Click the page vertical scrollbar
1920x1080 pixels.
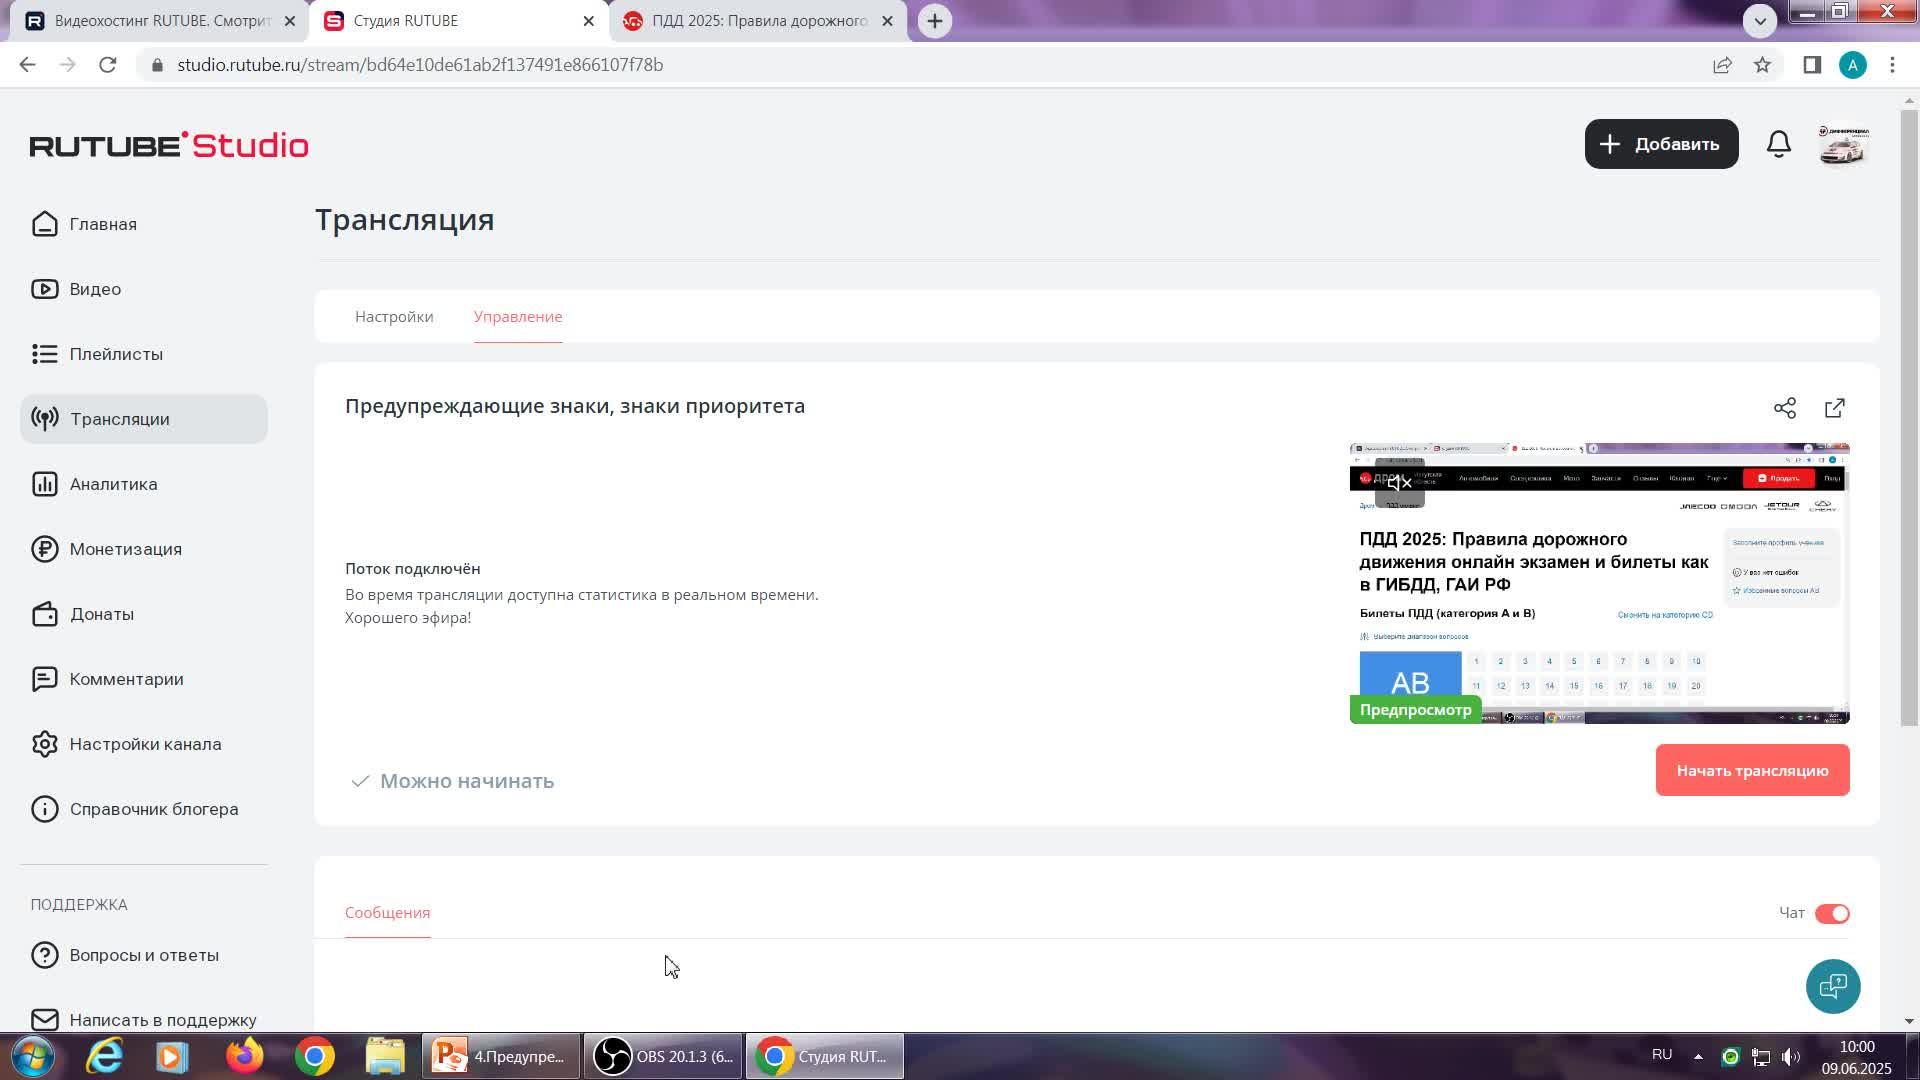coord(1909,420)
